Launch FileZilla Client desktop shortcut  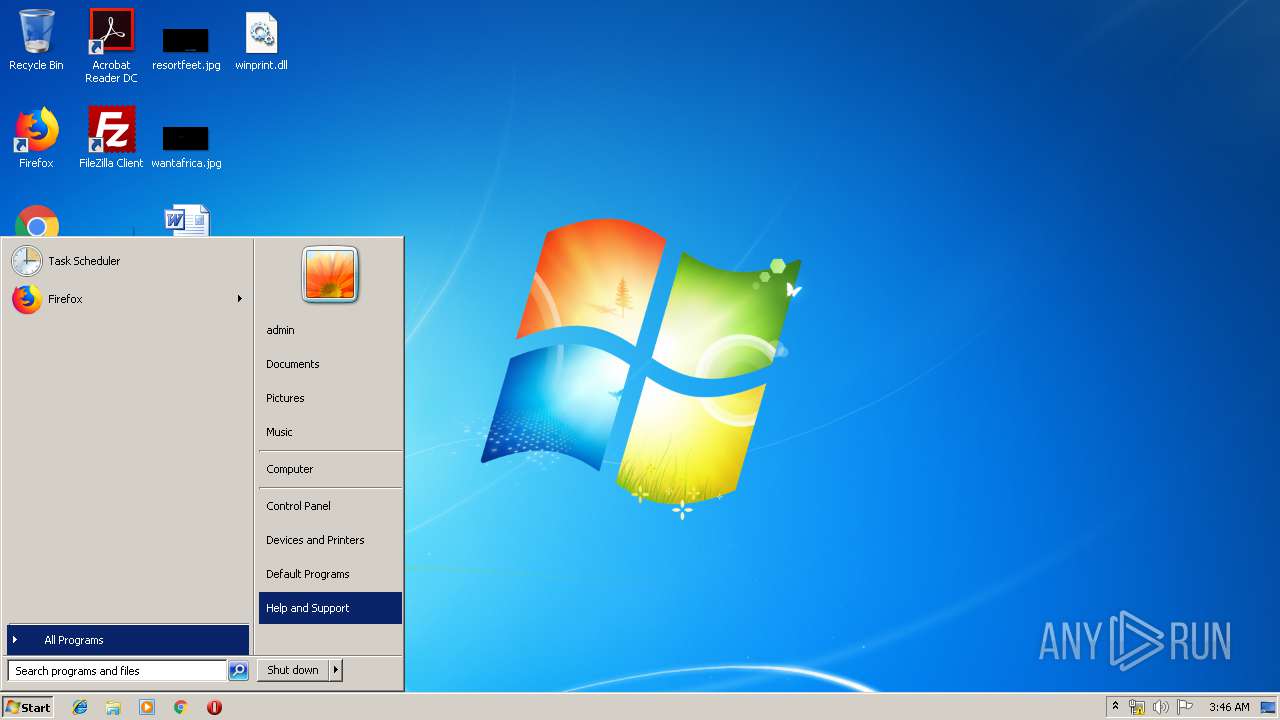coord(111,138)
